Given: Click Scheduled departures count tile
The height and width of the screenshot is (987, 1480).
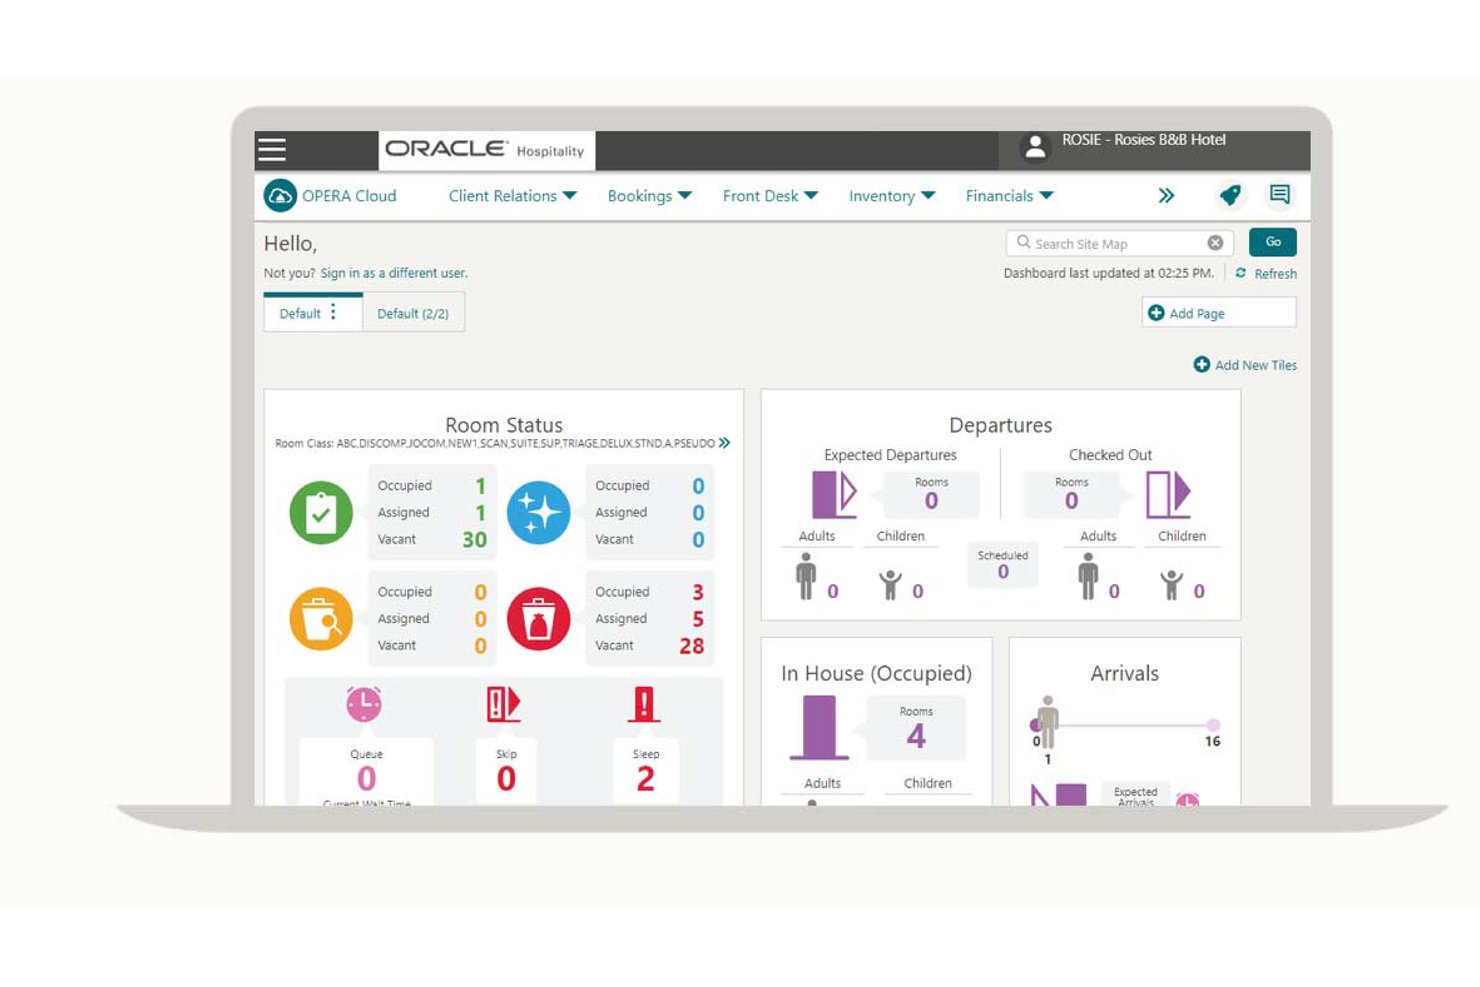Looking at the screenshot, I should click(x=1003, y=565).
